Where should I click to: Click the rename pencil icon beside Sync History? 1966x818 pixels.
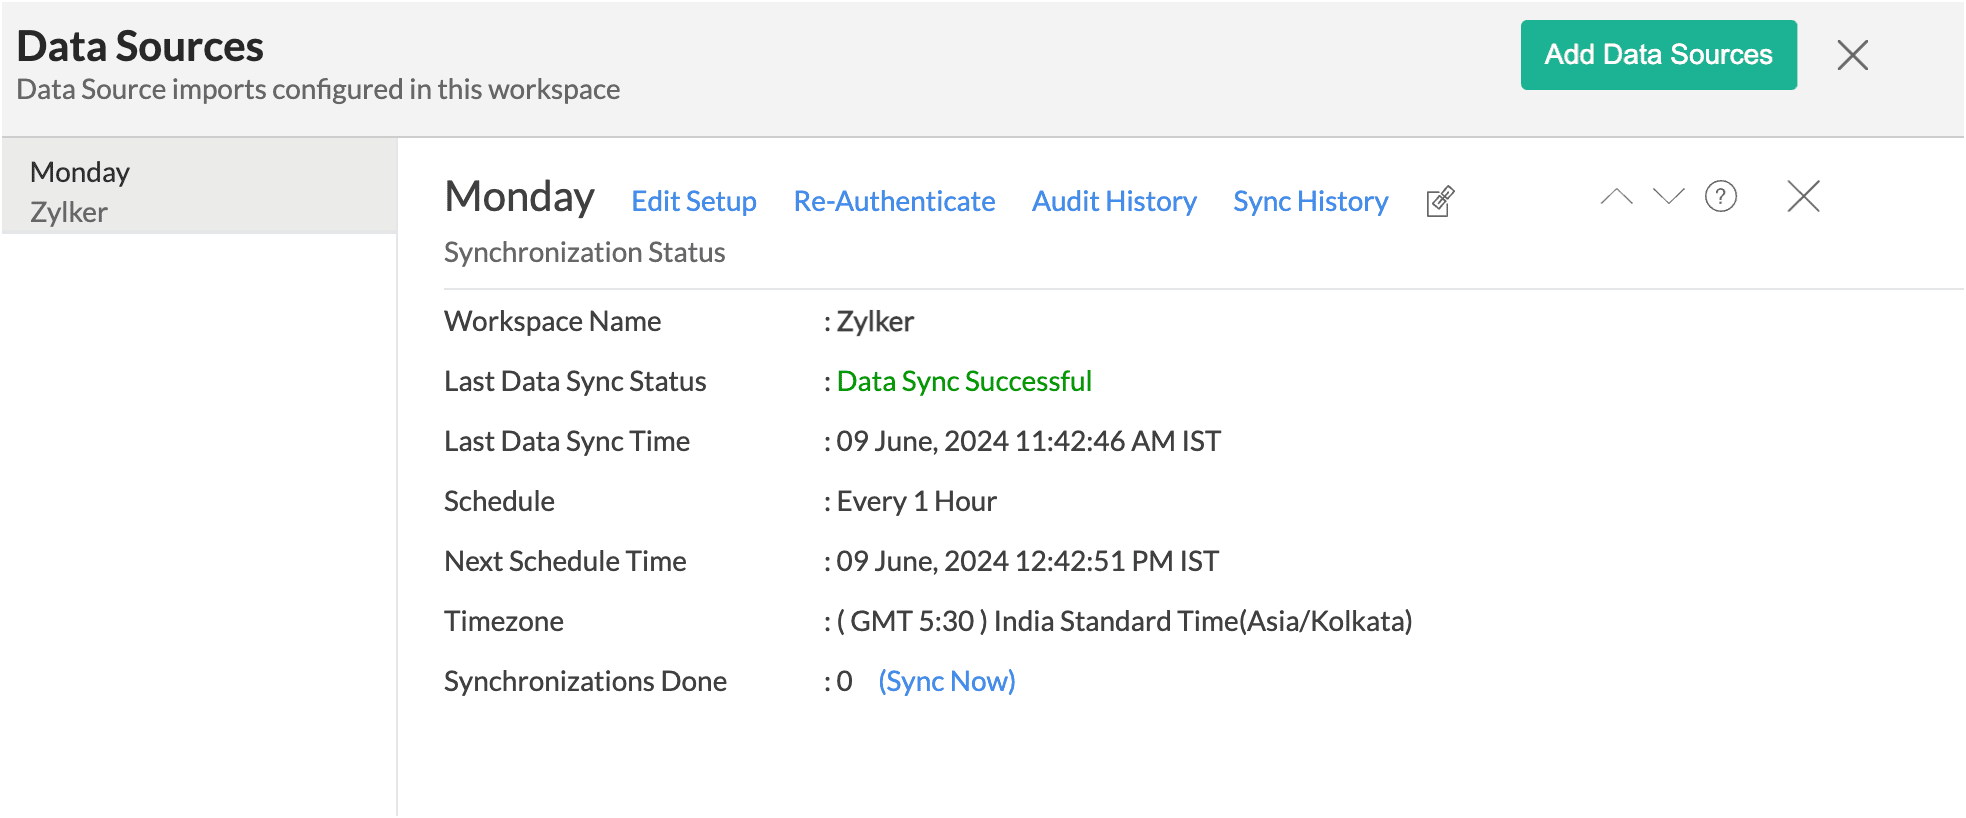click(1440, 201)
